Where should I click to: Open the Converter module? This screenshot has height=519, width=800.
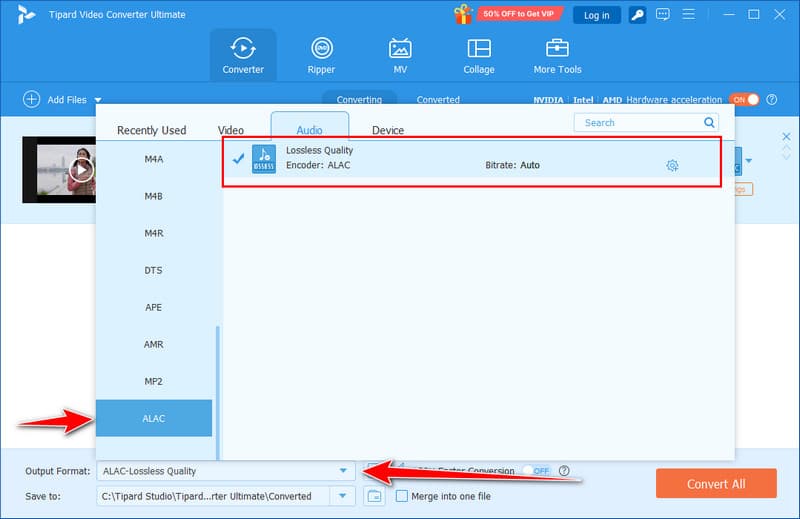(x=243, y=55)
